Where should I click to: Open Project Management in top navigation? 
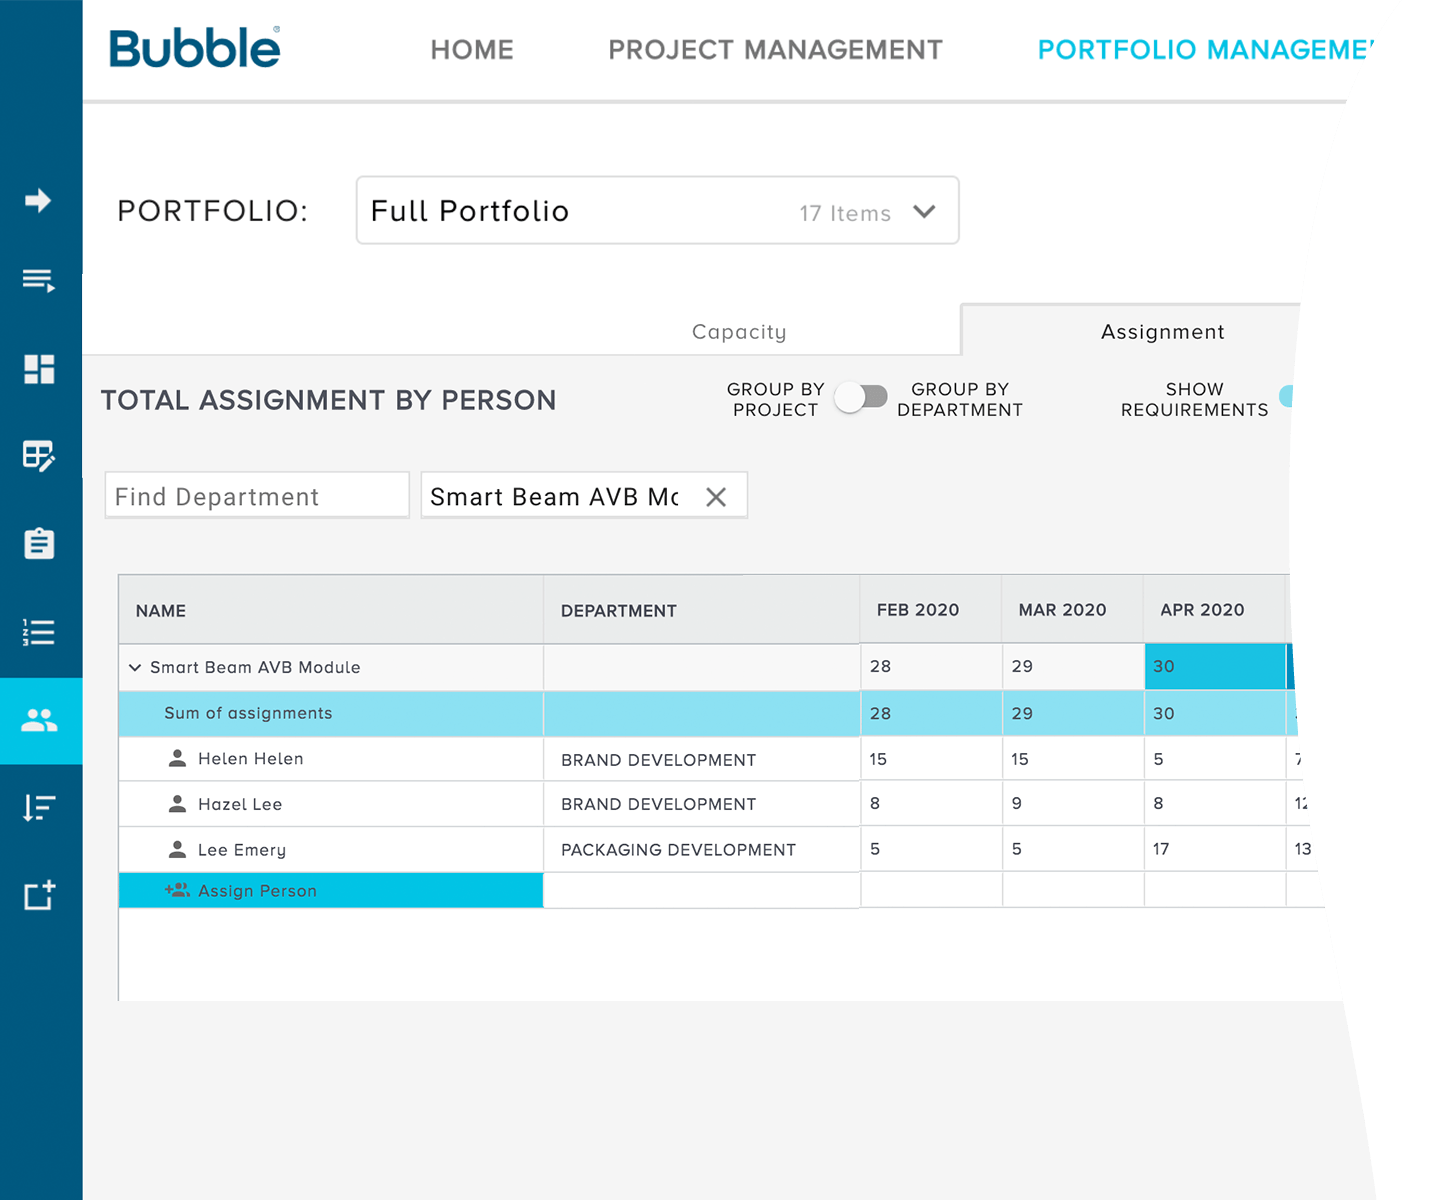tap(775, 50)
